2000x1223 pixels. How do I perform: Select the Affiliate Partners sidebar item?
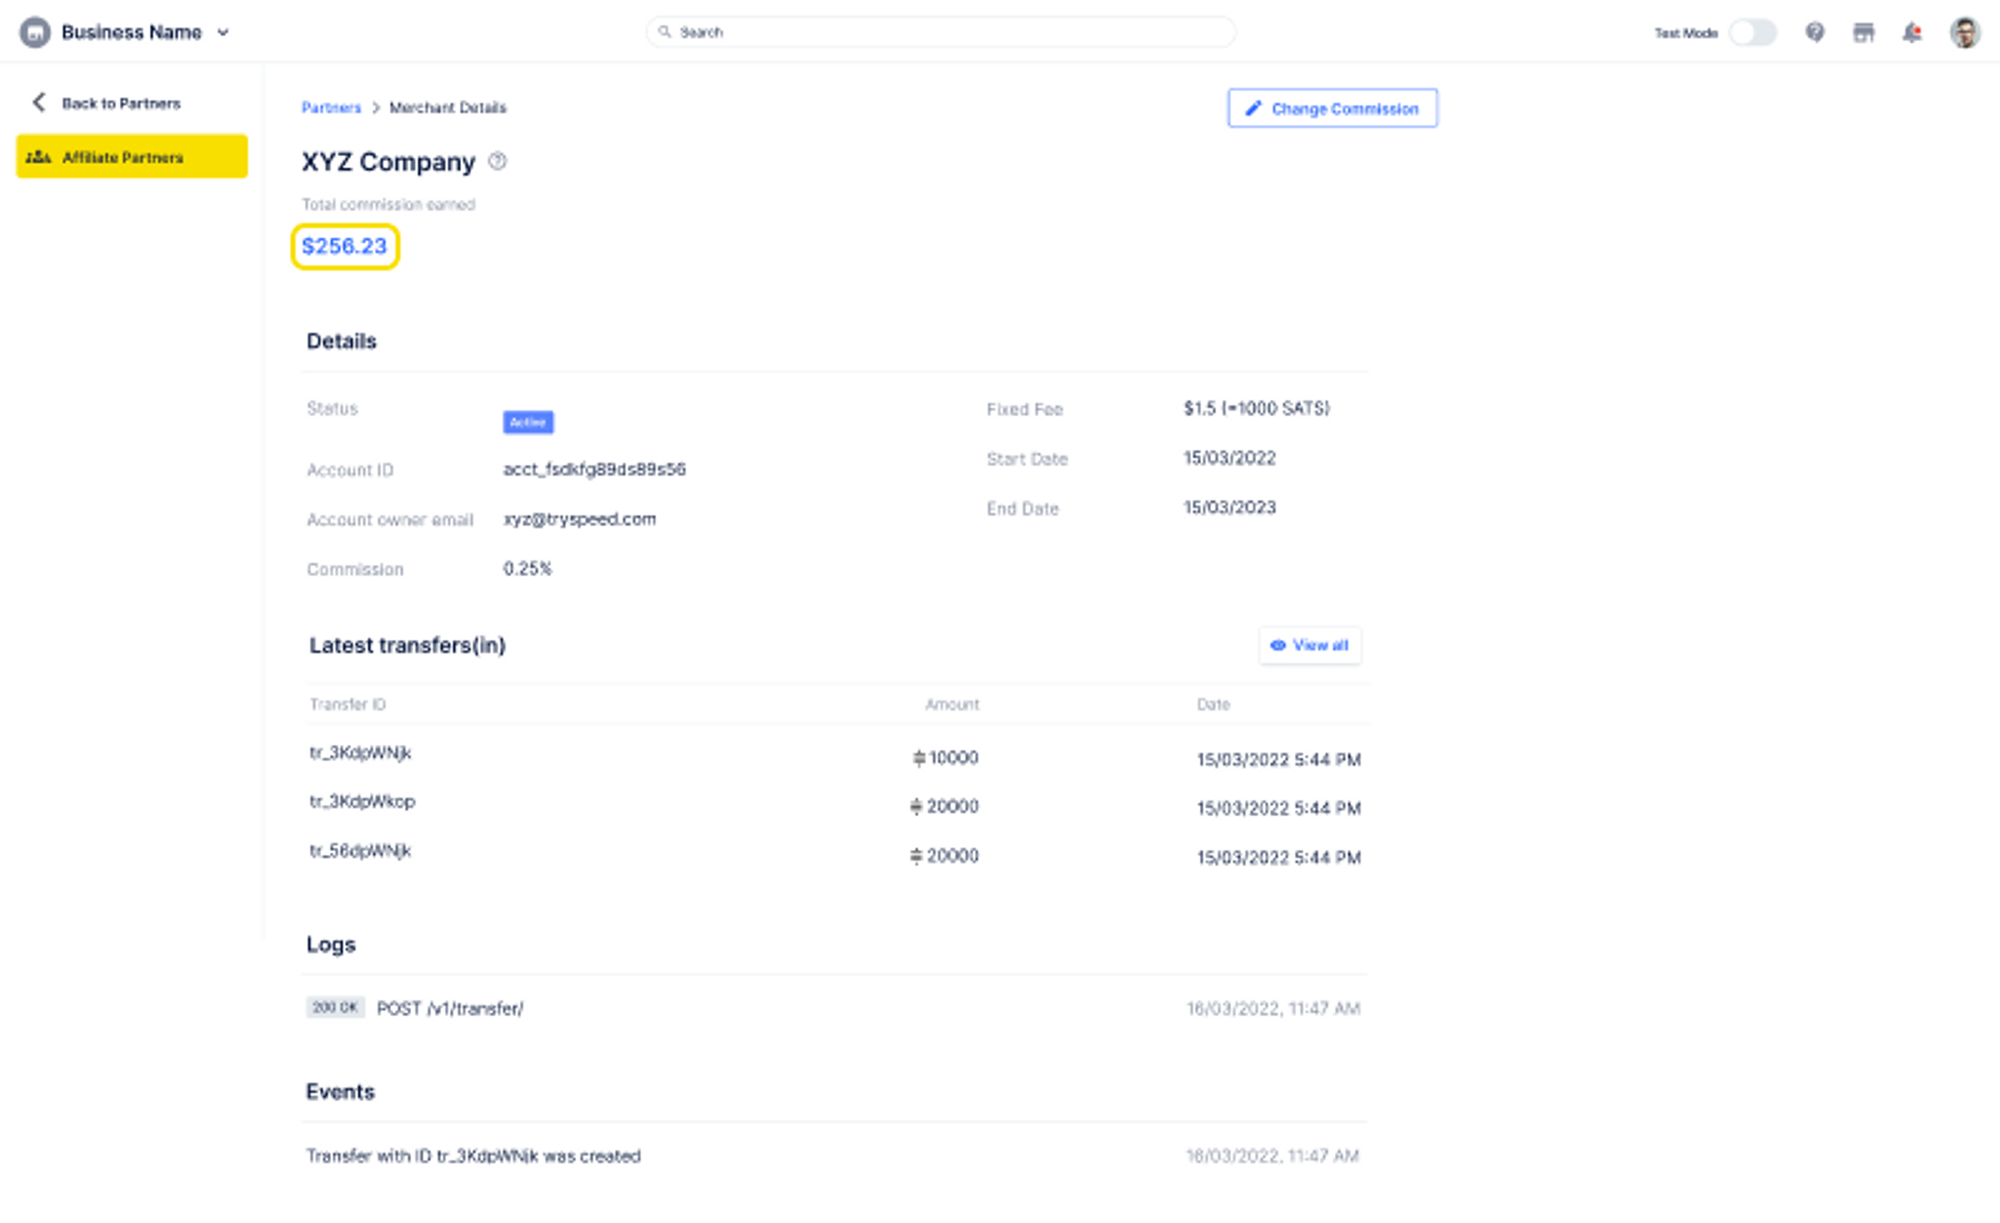click(131, 157)
